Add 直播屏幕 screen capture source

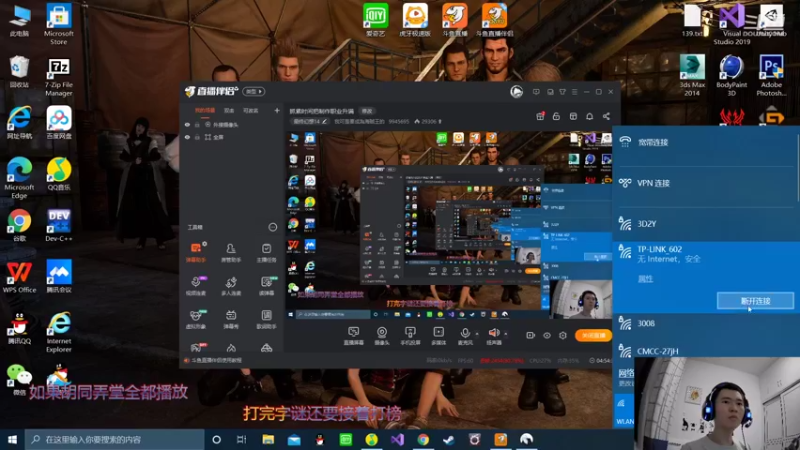point(354,336)
